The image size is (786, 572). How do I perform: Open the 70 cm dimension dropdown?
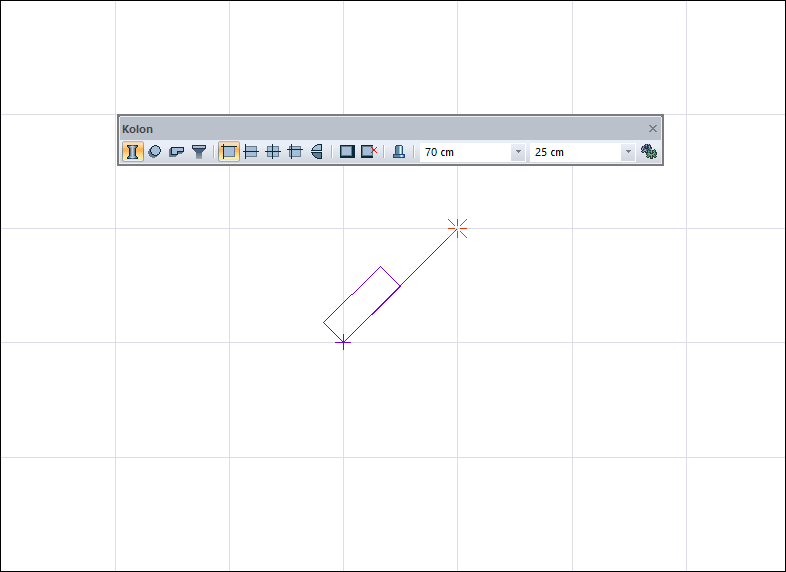[x=518, y=152]
